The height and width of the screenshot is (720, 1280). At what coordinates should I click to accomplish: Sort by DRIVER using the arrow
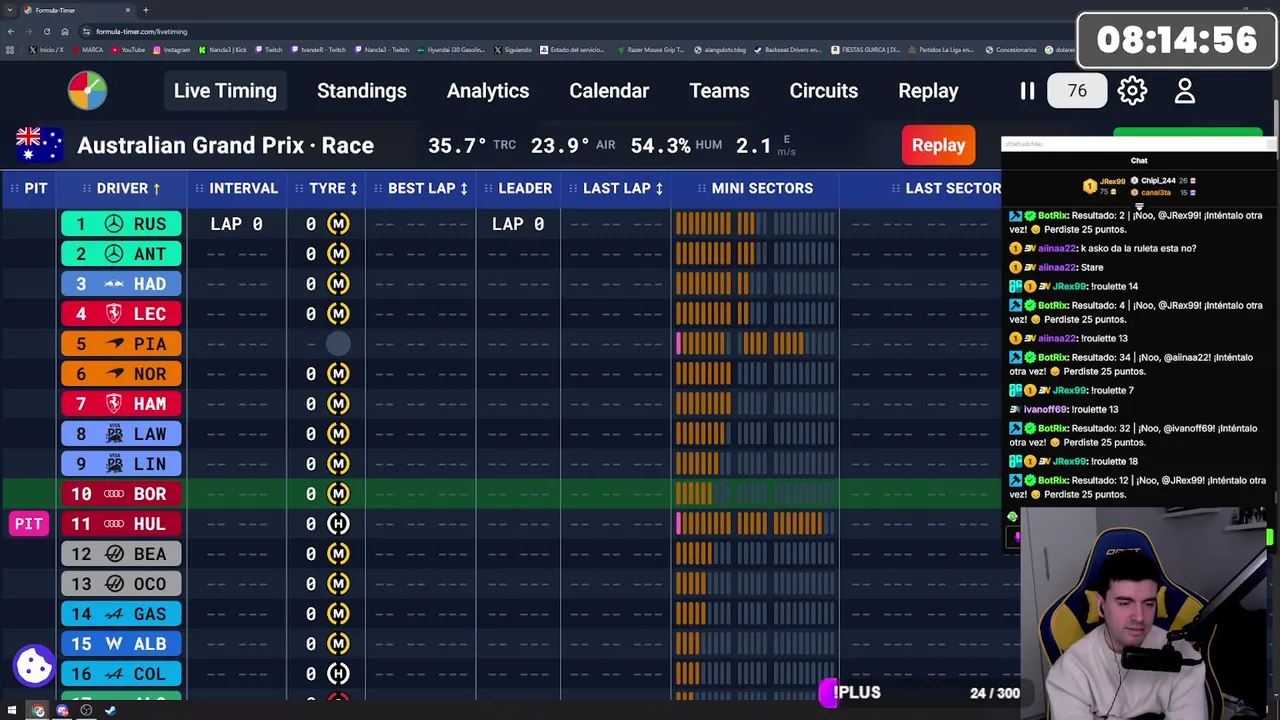pyautogui.click(x=157, y=188)
